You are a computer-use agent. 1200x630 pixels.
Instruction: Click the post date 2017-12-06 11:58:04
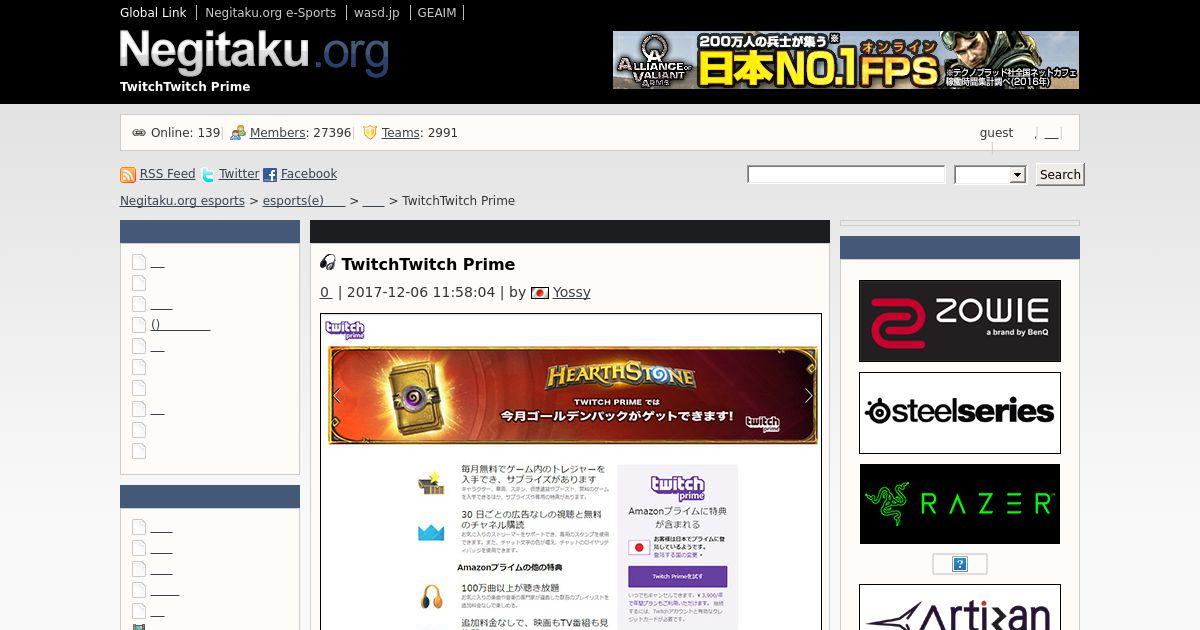pyautogui.click(x=421, y=292)
